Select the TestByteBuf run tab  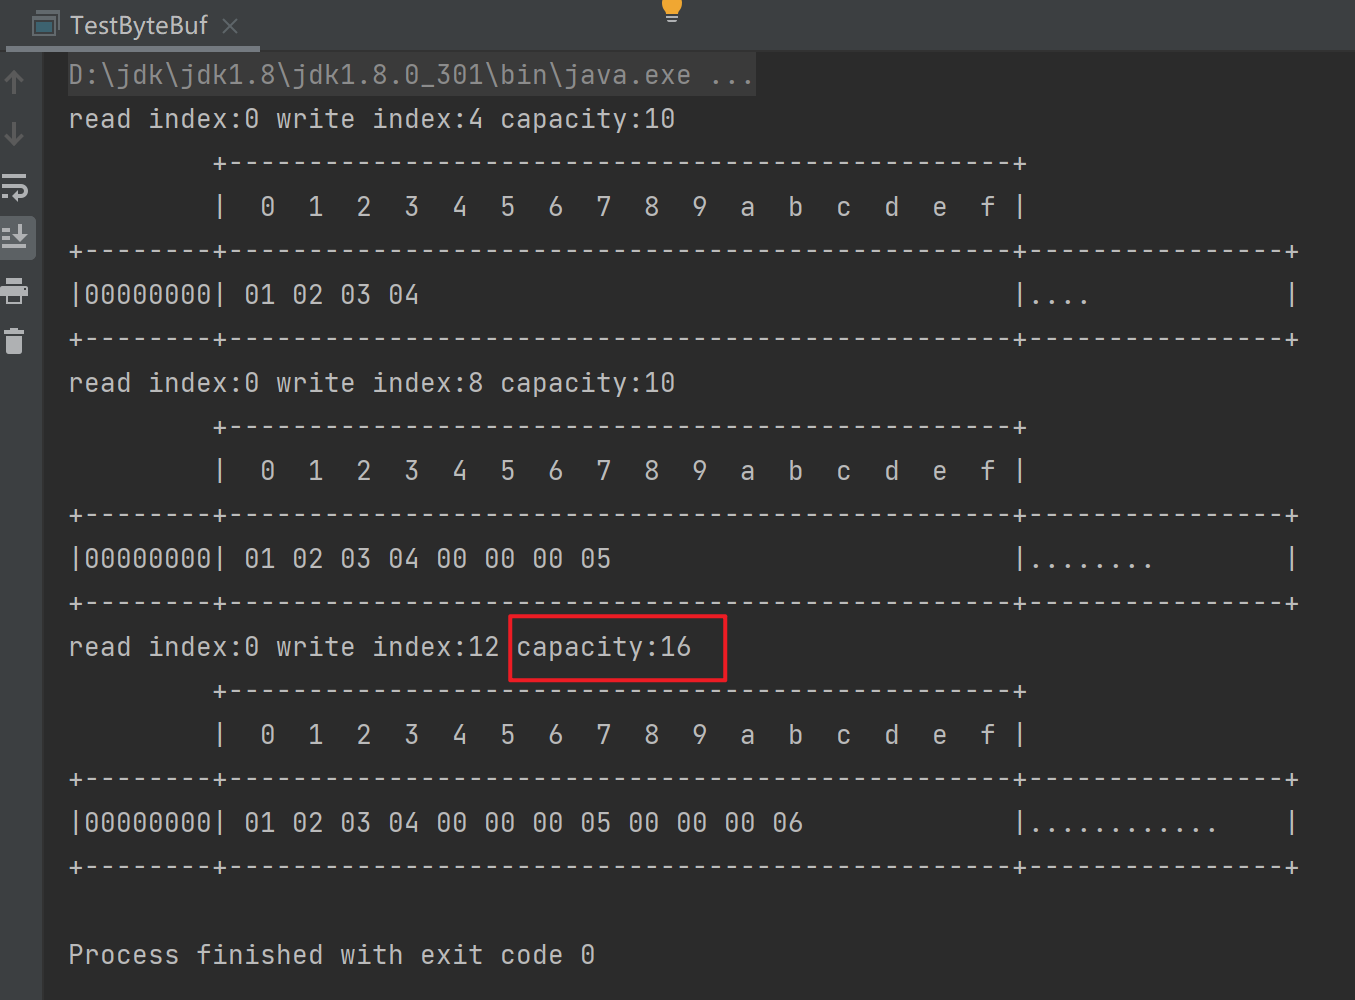(138, 25)
